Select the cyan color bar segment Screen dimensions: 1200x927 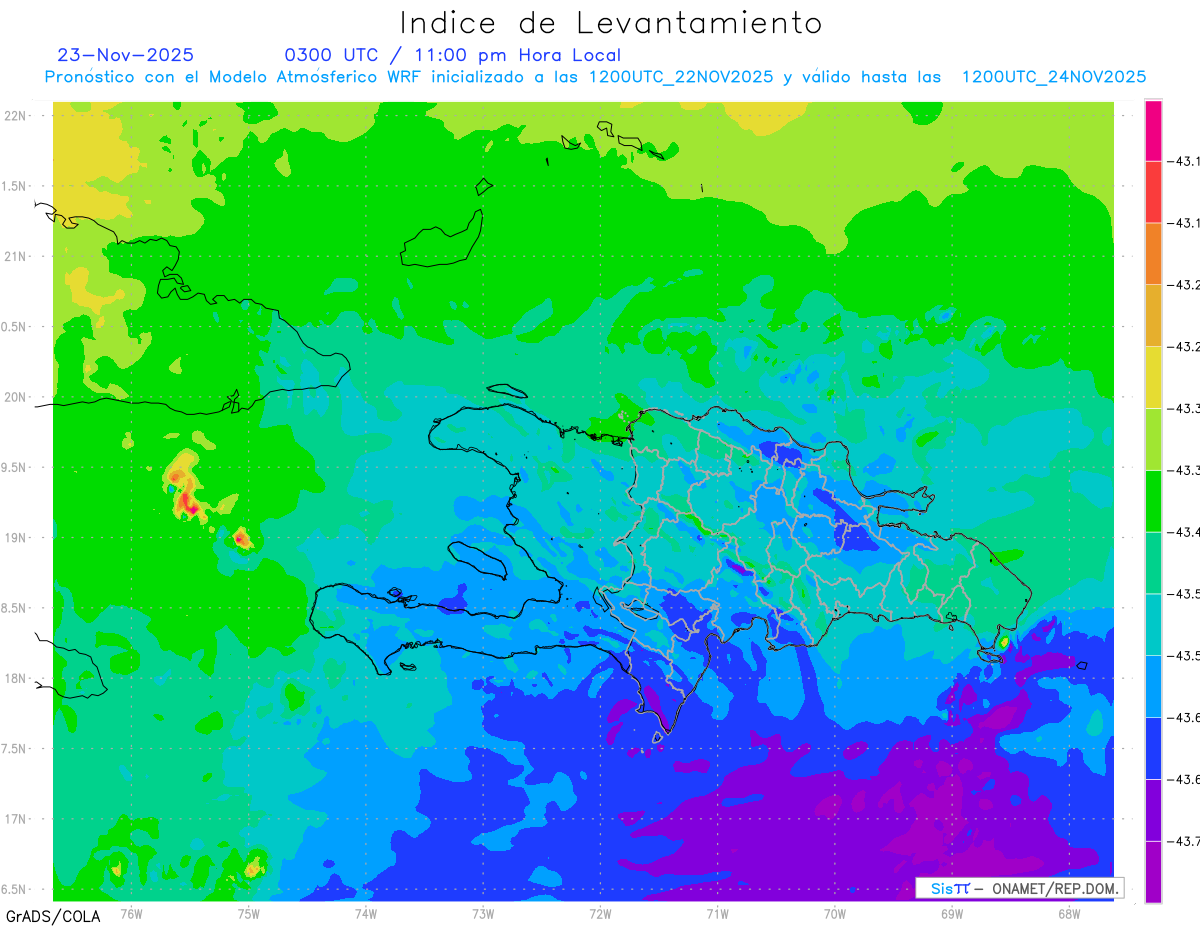click(1153, 624)
